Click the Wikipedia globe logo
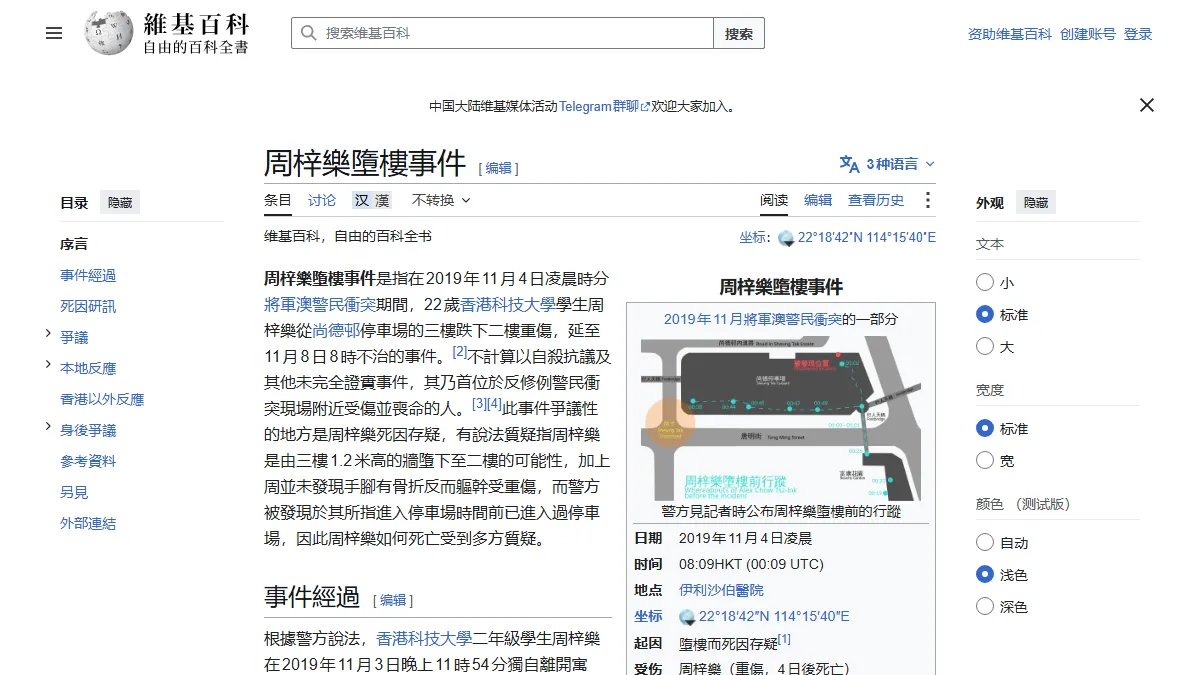This screenshot has width=1200, height=675. click(x=107, y=33)
